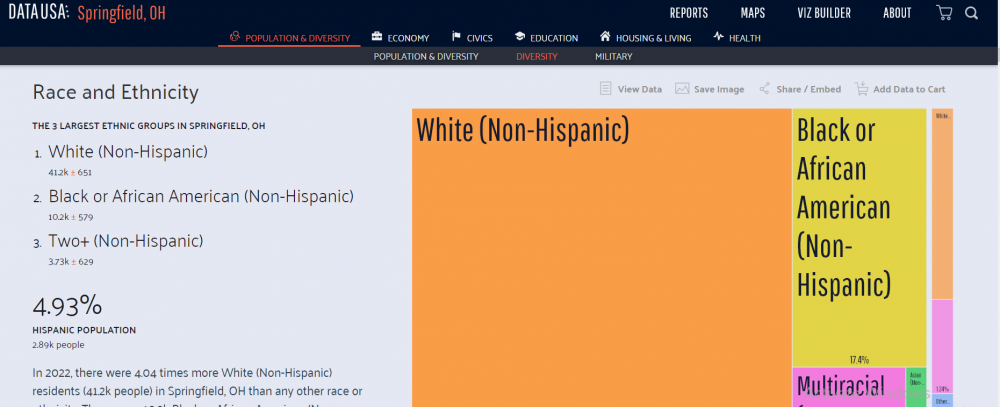The width and height of the screenshot is (1000, 407).
Task: Switch to the Military sub-tab
Action: click(613, 57)
